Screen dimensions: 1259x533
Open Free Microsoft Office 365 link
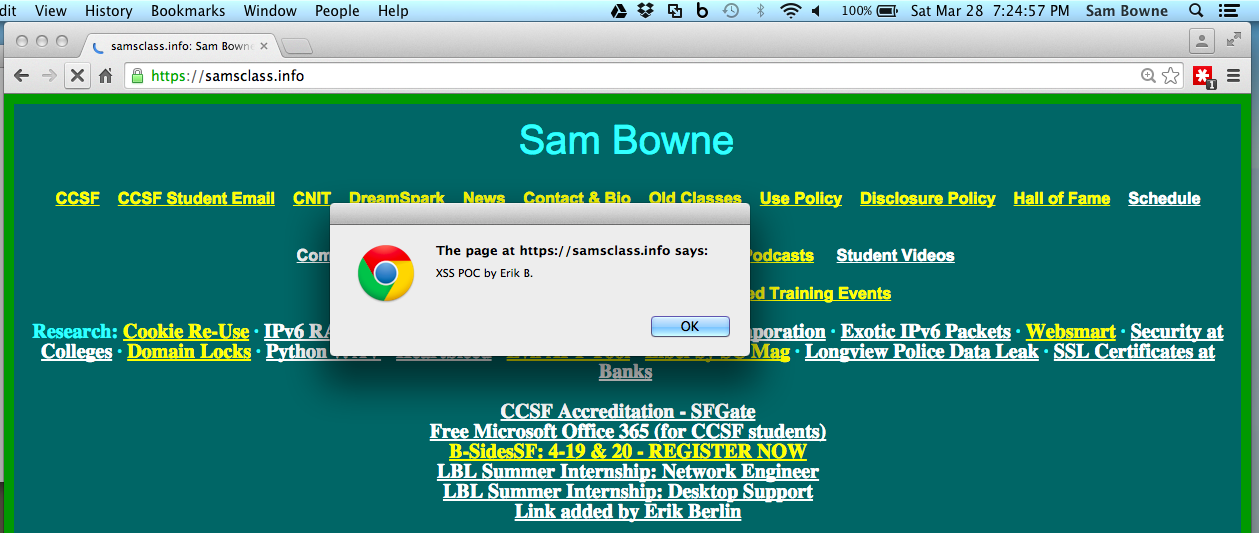(x=628, y=431)
